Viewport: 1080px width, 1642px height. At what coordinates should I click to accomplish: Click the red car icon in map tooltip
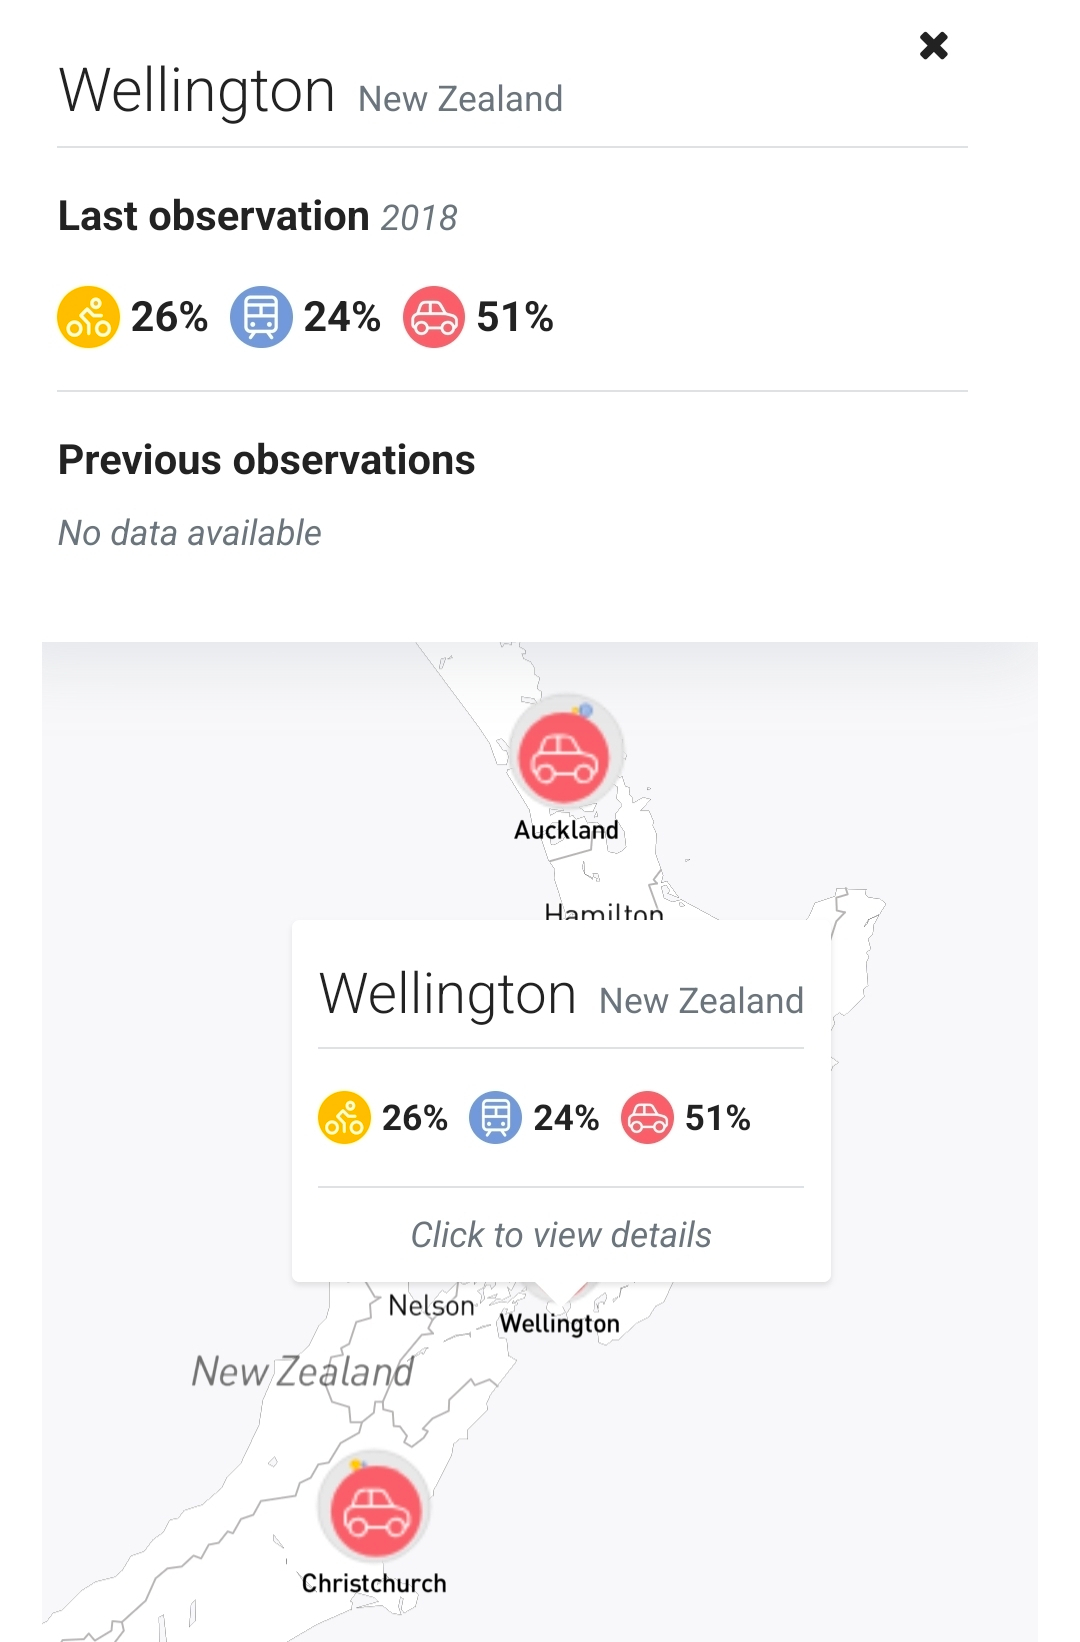(647, 1117)
